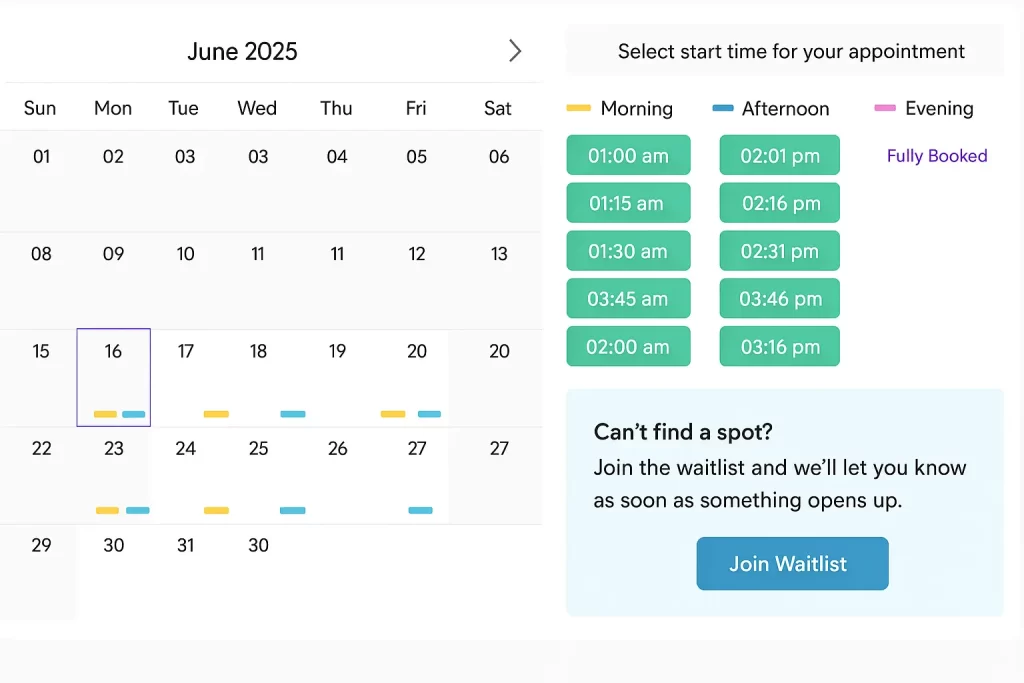Image resolution: width=1024 pixels, height=683 pixels.
Task: Select the 02:01 pm time slot
Action: coord(780,156)
